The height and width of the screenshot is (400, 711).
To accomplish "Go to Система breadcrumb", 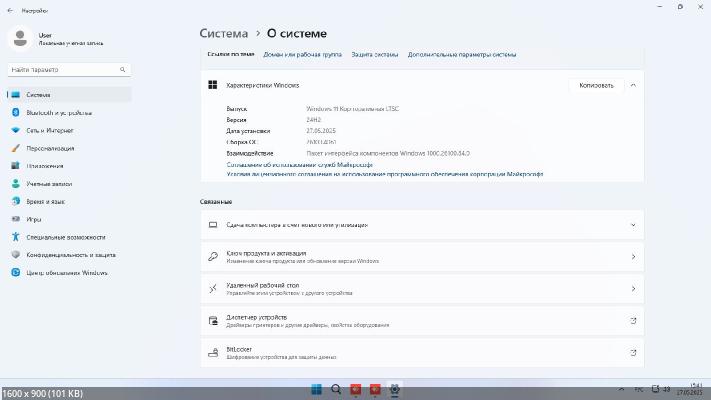I will tap(224, 33).
